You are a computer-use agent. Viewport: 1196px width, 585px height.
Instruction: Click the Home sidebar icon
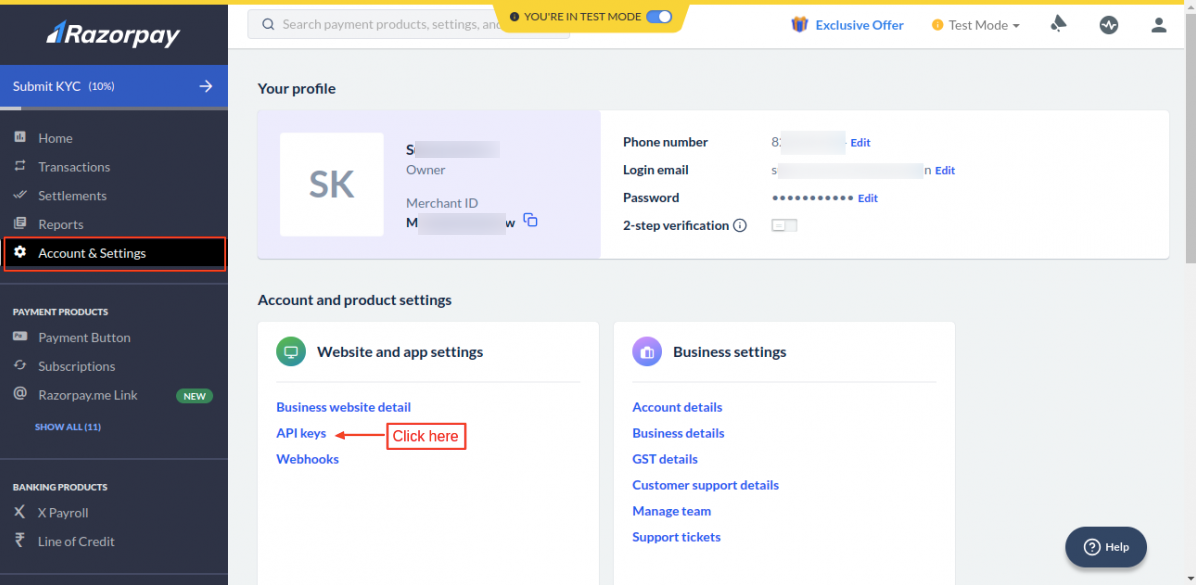21,137
